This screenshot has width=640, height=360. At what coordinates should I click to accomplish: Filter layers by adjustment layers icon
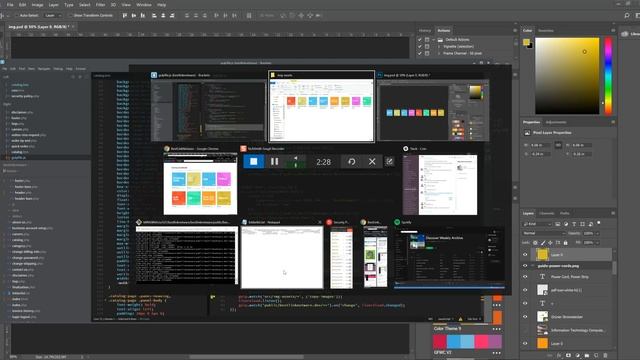pyautogui.click(x=566, y=224)
